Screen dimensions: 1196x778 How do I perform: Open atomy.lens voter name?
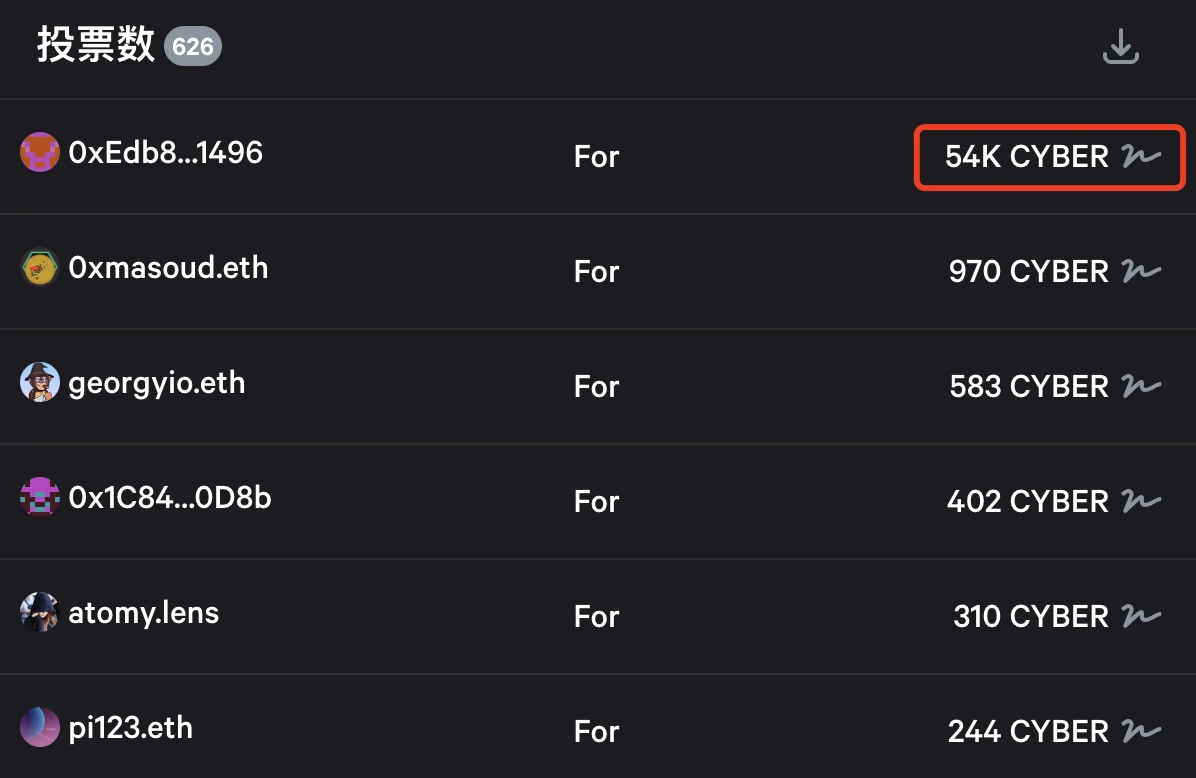click(143, 613)
